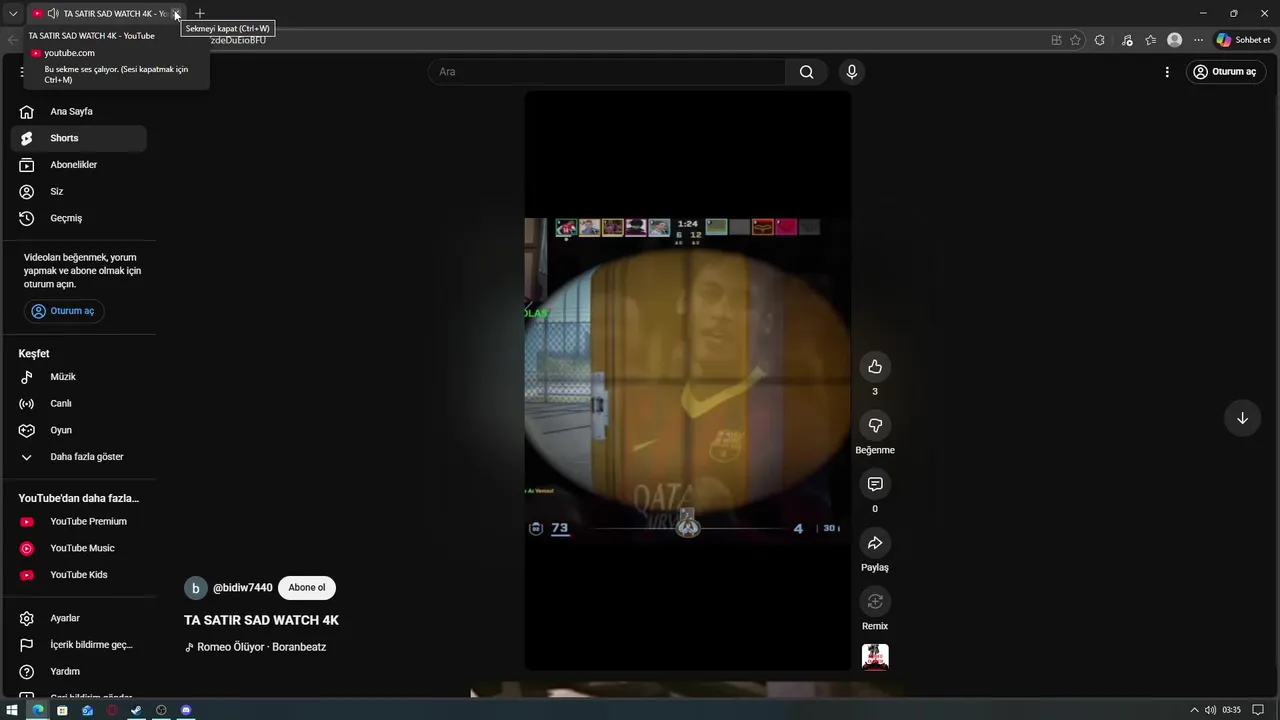1280x720 pixels.
Task: Open Romeo Ölüyor · Boranbeatz sound link
Action: coord(262,647)
